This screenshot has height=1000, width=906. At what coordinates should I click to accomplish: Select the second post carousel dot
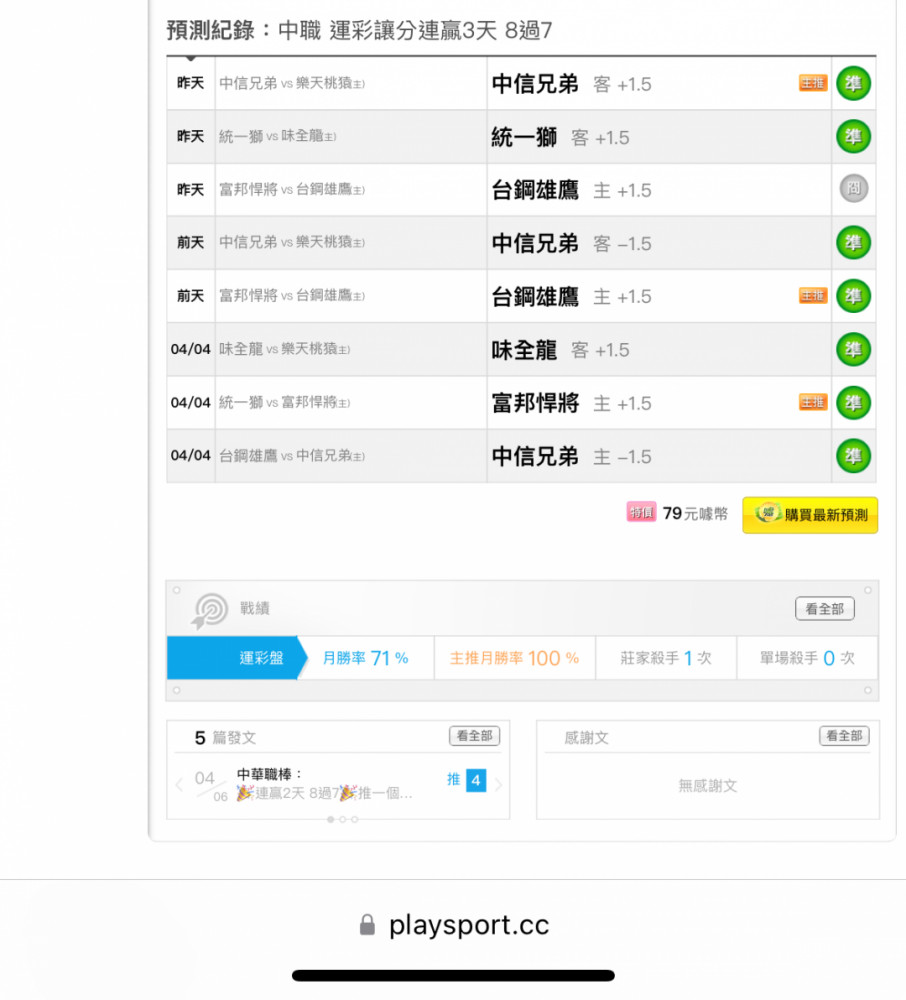(342, 820)
